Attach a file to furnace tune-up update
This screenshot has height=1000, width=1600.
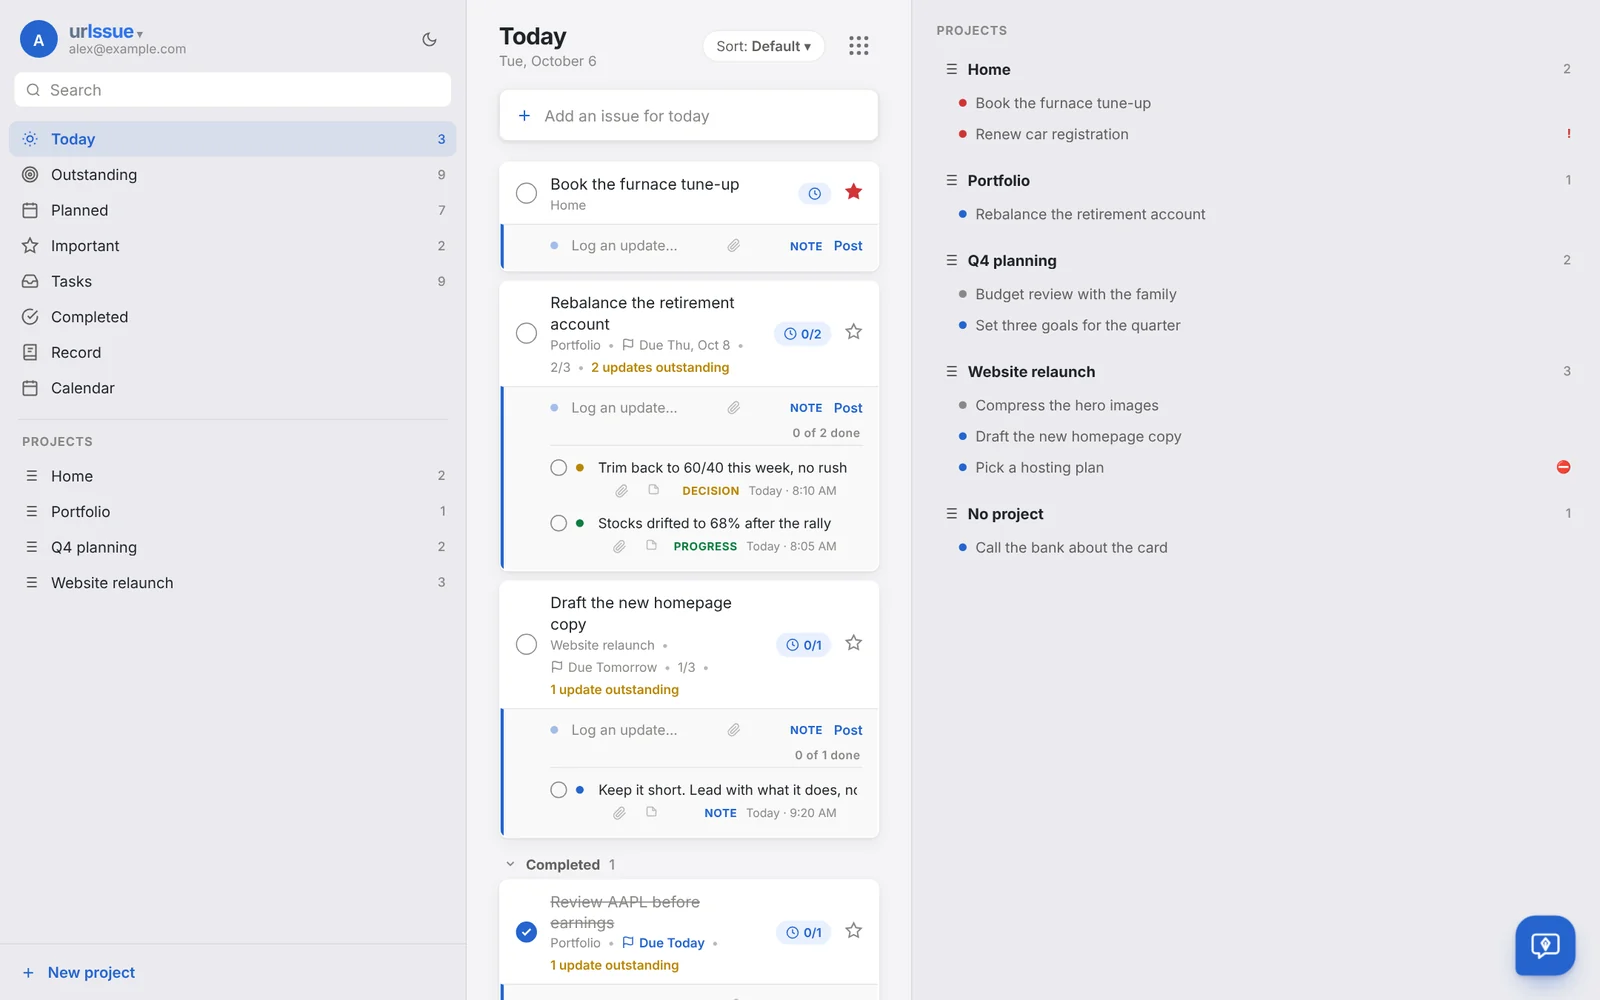(733, 246)
